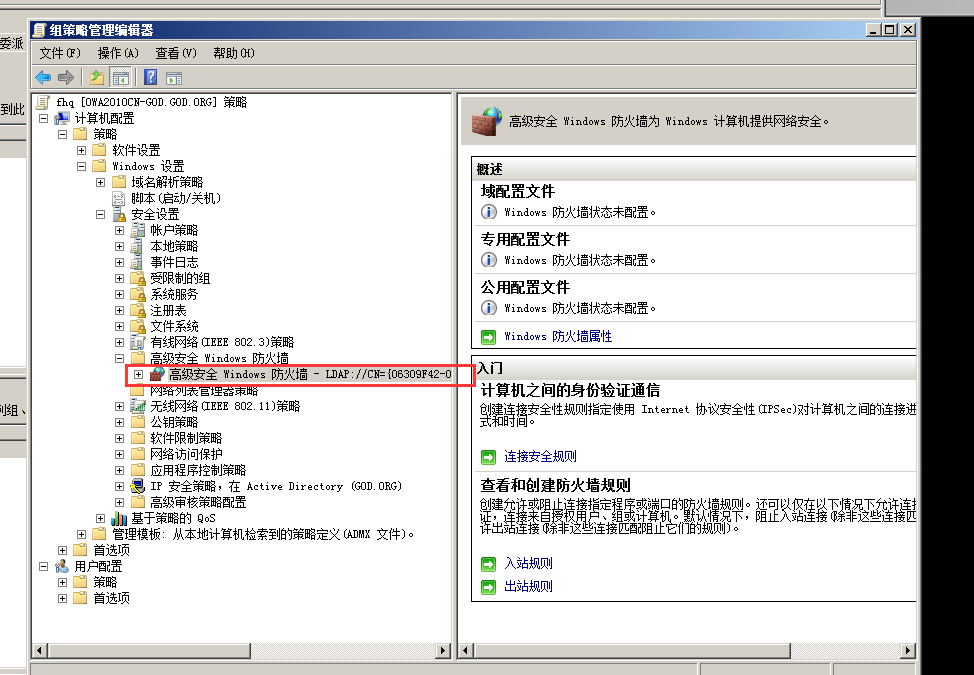Expand the 域名解析策略 node
The width and height of the screenshot is (974, 675).
101,183
